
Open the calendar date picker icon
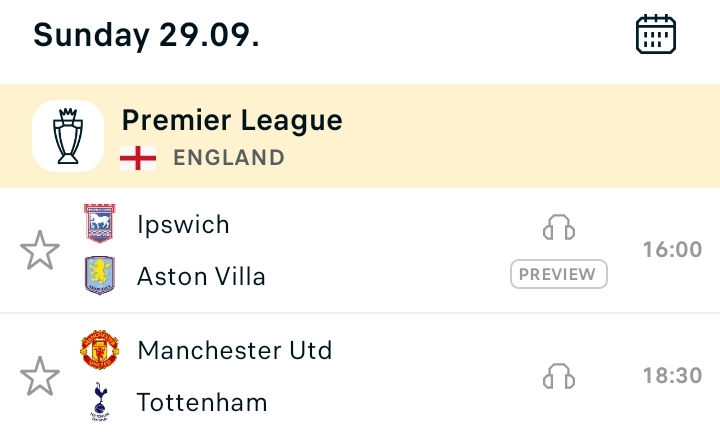coord(656,34)
